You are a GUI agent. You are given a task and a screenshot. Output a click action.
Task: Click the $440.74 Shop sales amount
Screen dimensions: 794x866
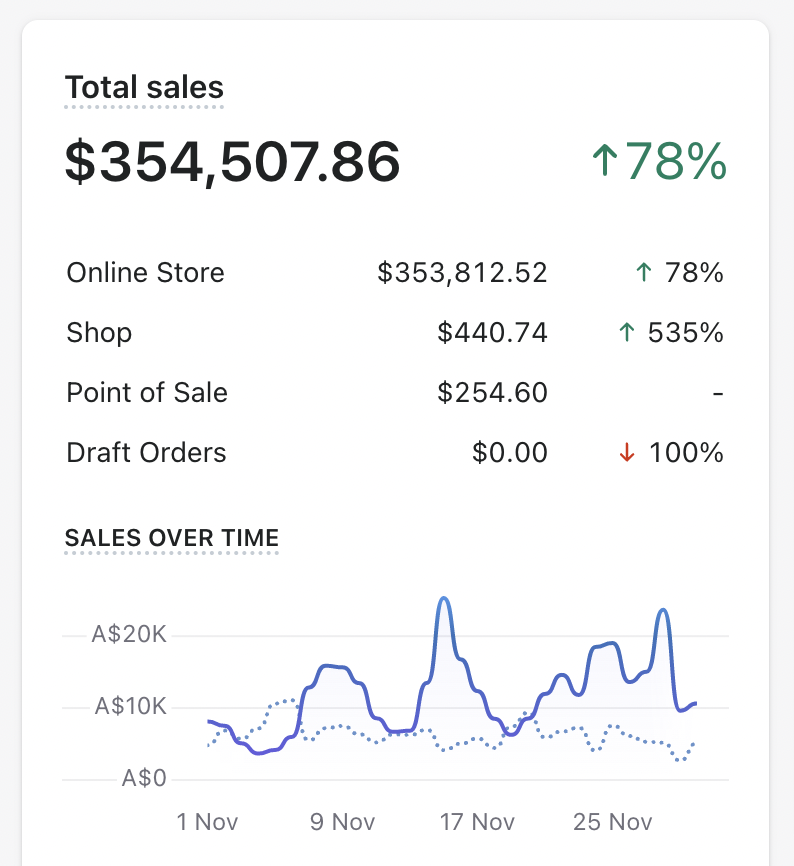click(x=492, y=333)
